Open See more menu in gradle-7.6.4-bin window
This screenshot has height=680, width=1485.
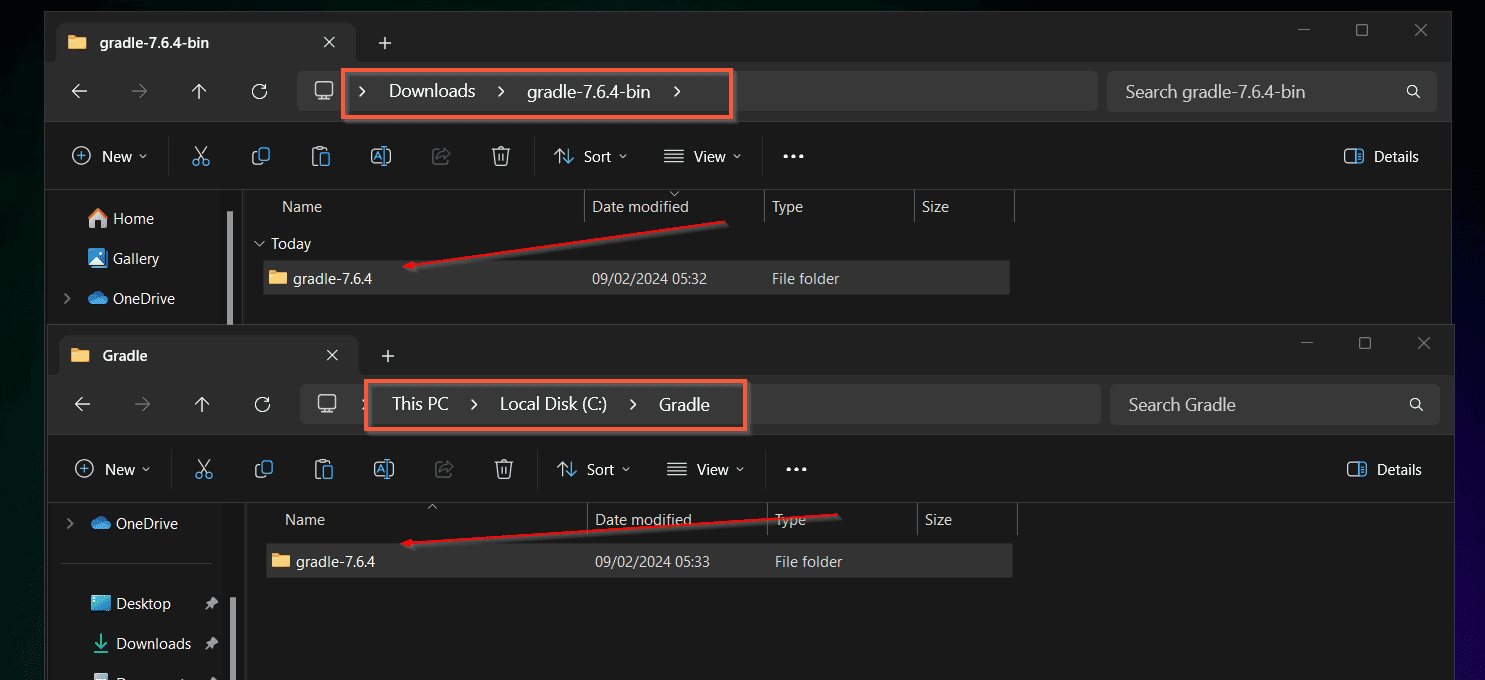coord(793,157)
